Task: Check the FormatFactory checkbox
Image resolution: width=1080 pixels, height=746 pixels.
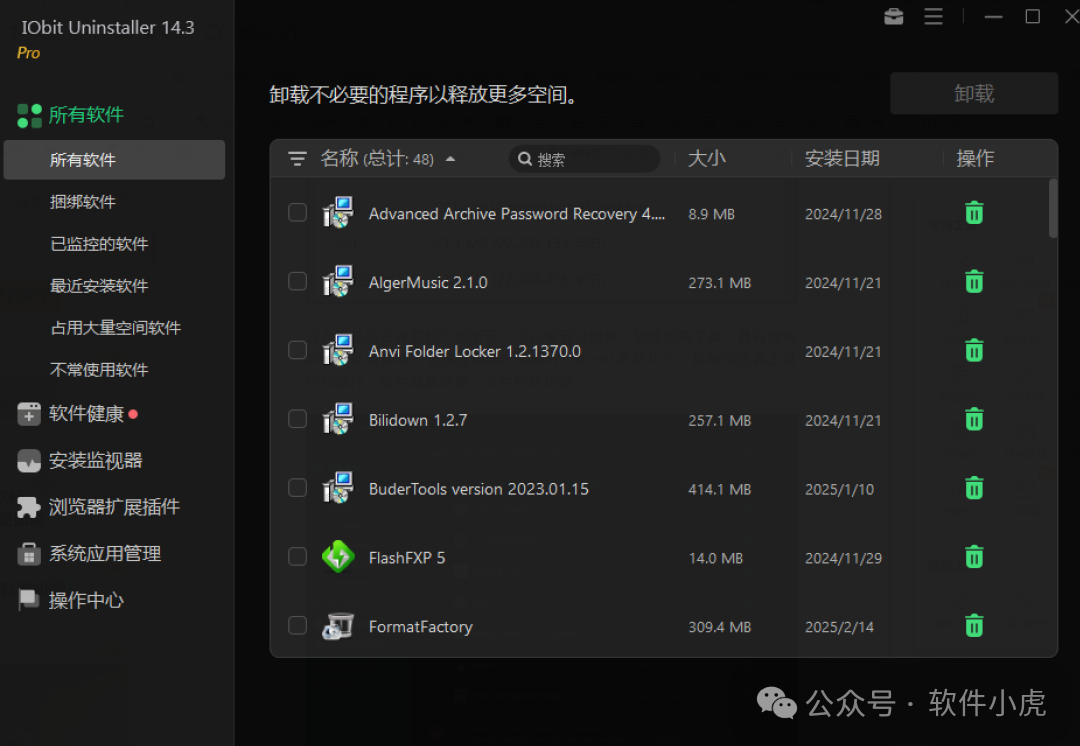Action: [298, 625]
